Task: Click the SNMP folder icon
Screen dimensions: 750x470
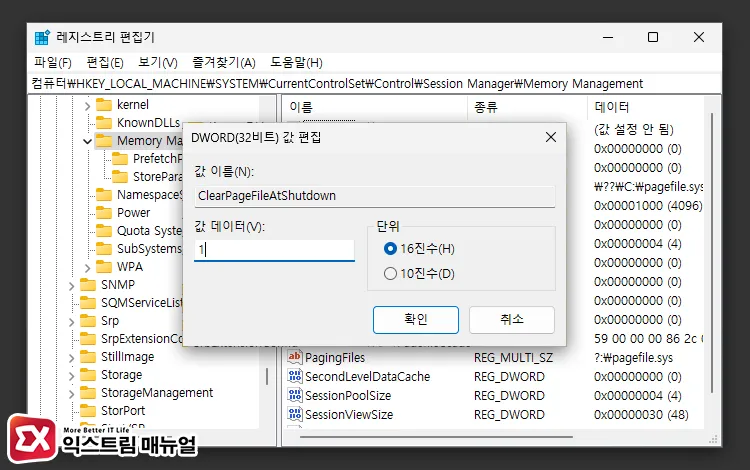Action: click(88, 285)
